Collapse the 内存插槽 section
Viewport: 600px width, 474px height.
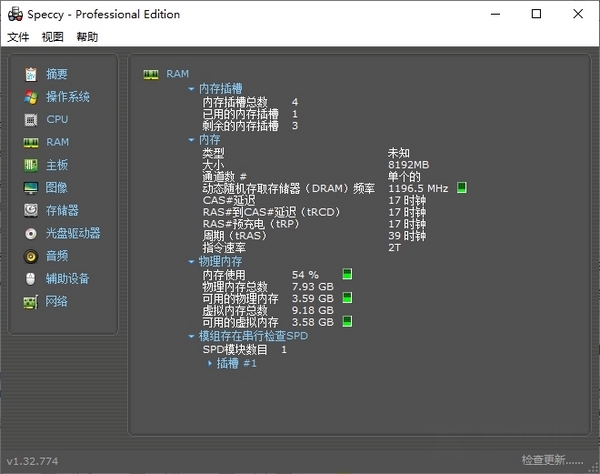(x=191, y=89)
